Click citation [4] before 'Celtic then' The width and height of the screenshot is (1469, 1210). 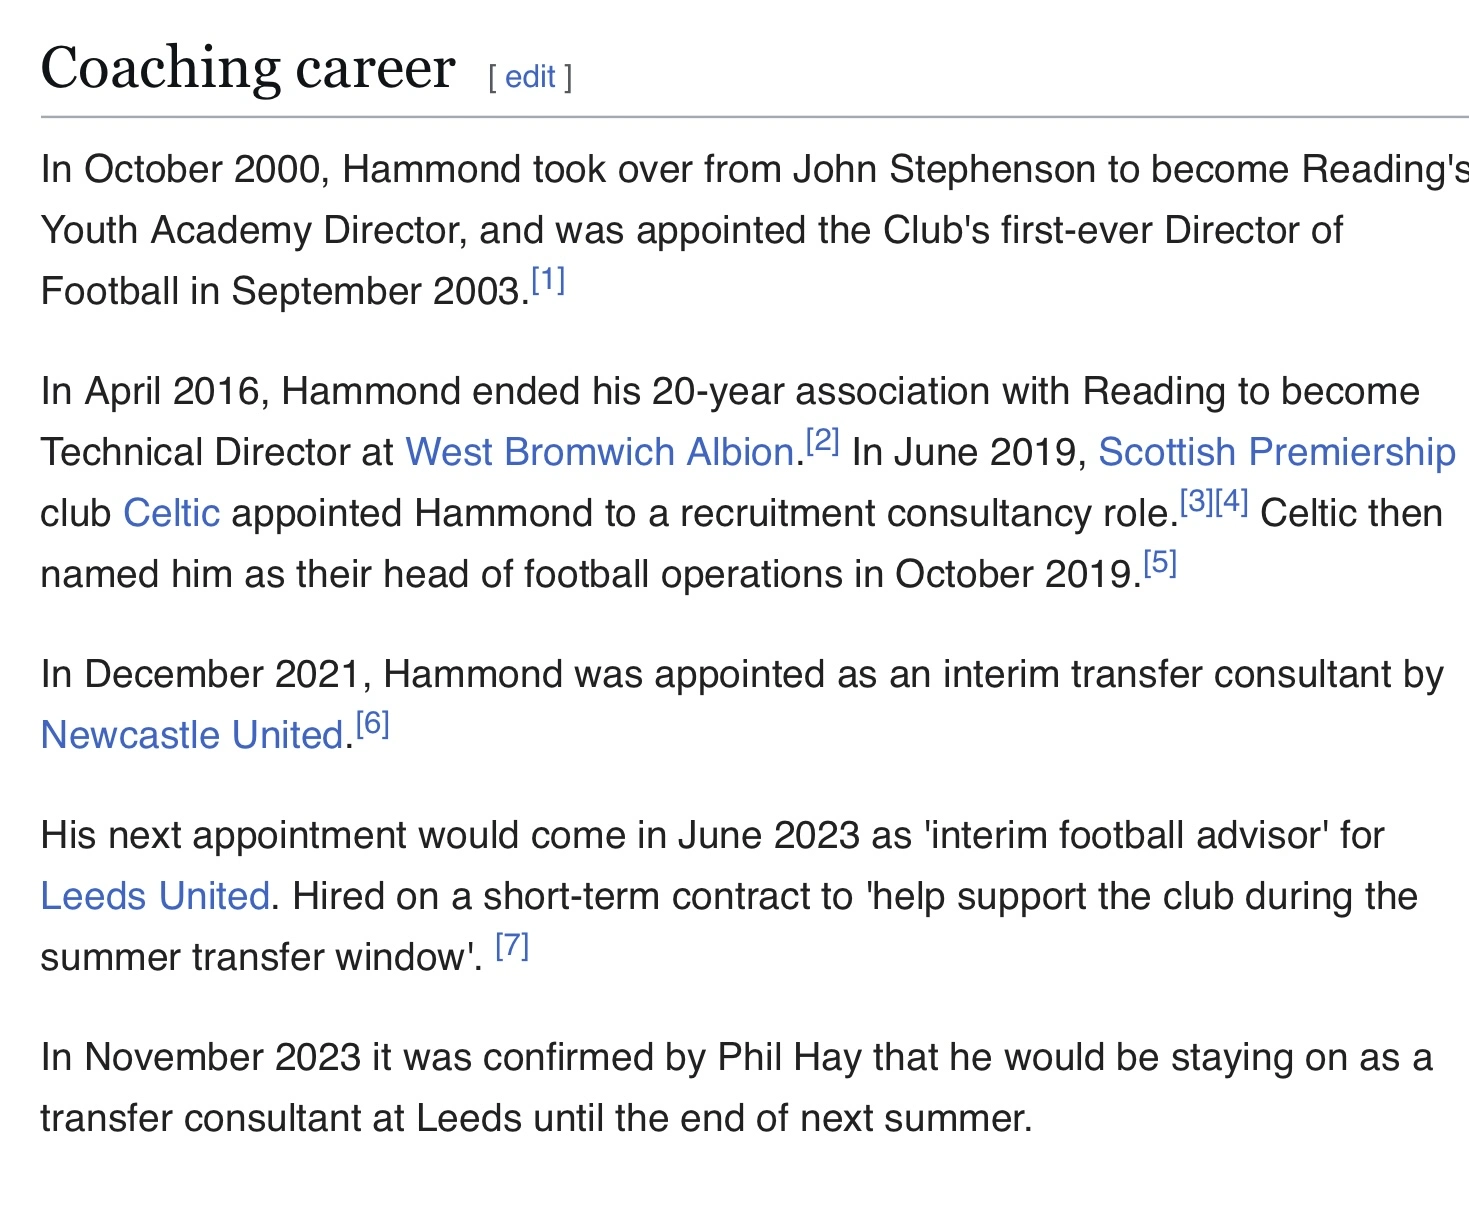tap(1232, 503)
